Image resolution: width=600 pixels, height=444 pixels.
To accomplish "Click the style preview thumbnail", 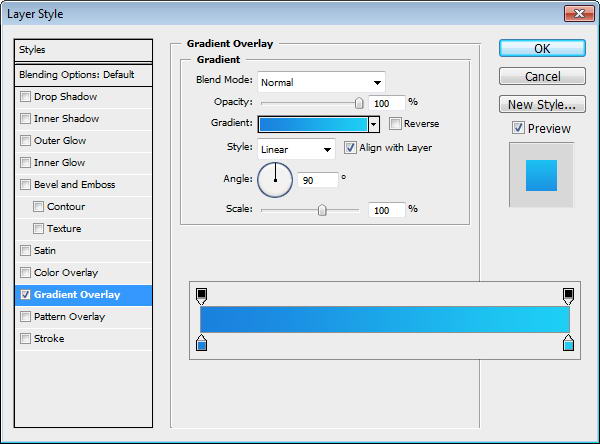I will pyautogui.click(x=541, y=175).
